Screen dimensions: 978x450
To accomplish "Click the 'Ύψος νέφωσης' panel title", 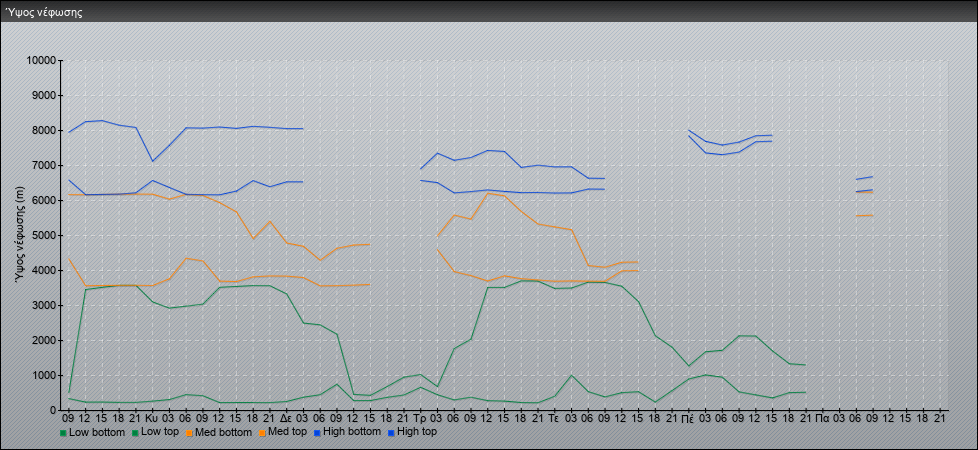I will click(x=44, y=12).
